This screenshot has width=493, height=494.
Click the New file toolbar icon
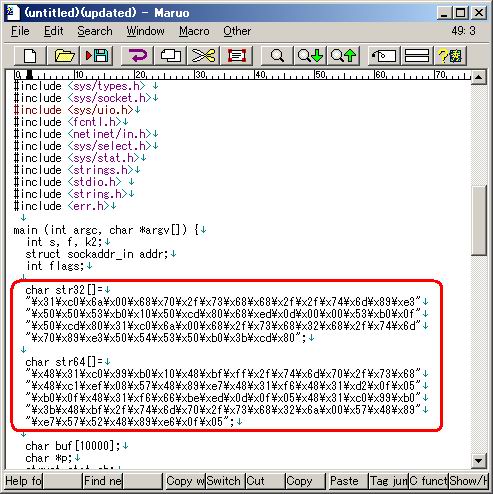tap(30, 56)
